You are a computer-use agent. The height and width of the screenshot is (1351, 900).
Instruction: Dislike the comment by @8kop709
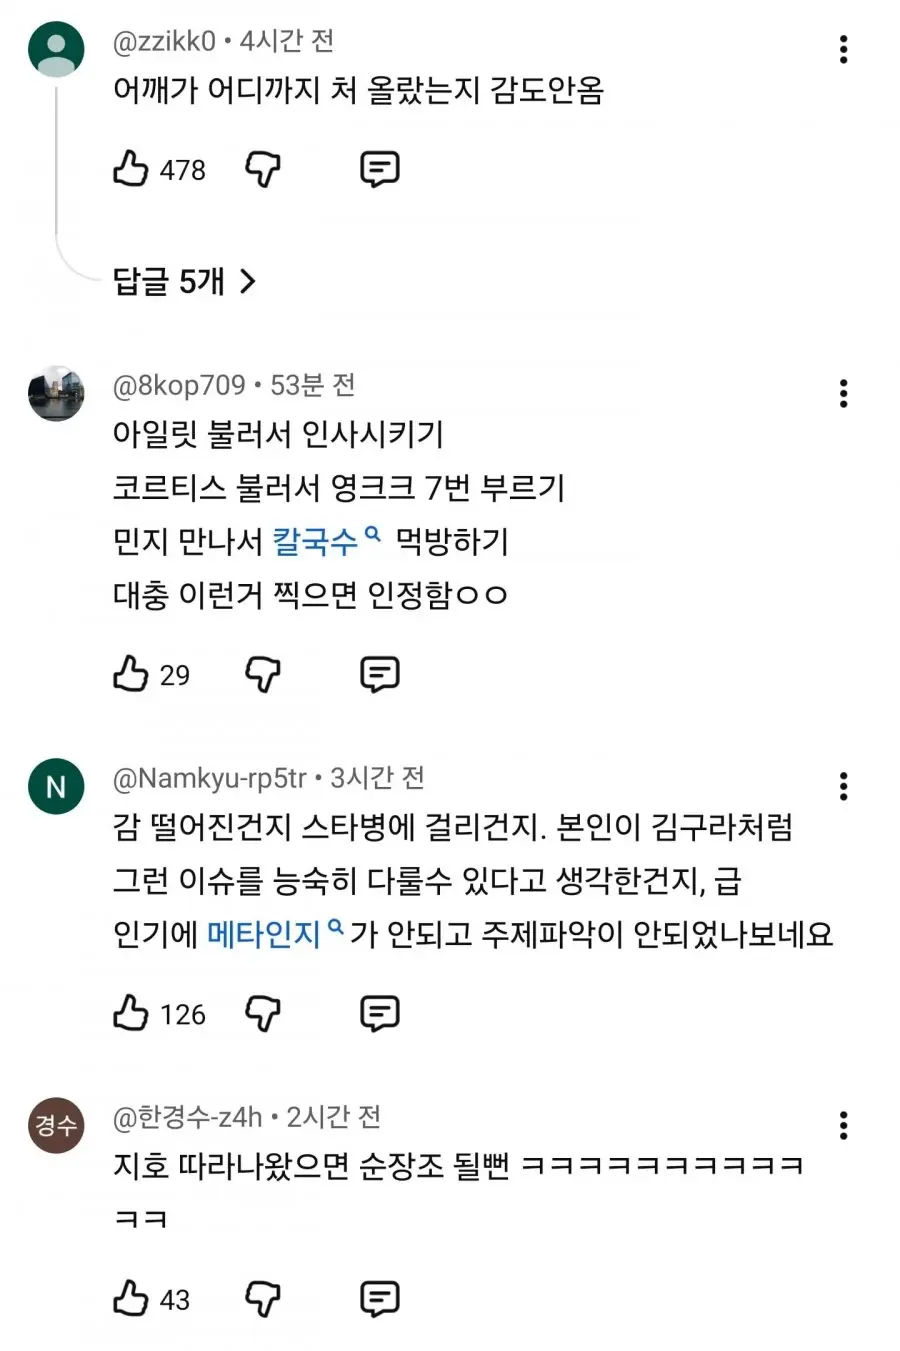pos(263,675)
